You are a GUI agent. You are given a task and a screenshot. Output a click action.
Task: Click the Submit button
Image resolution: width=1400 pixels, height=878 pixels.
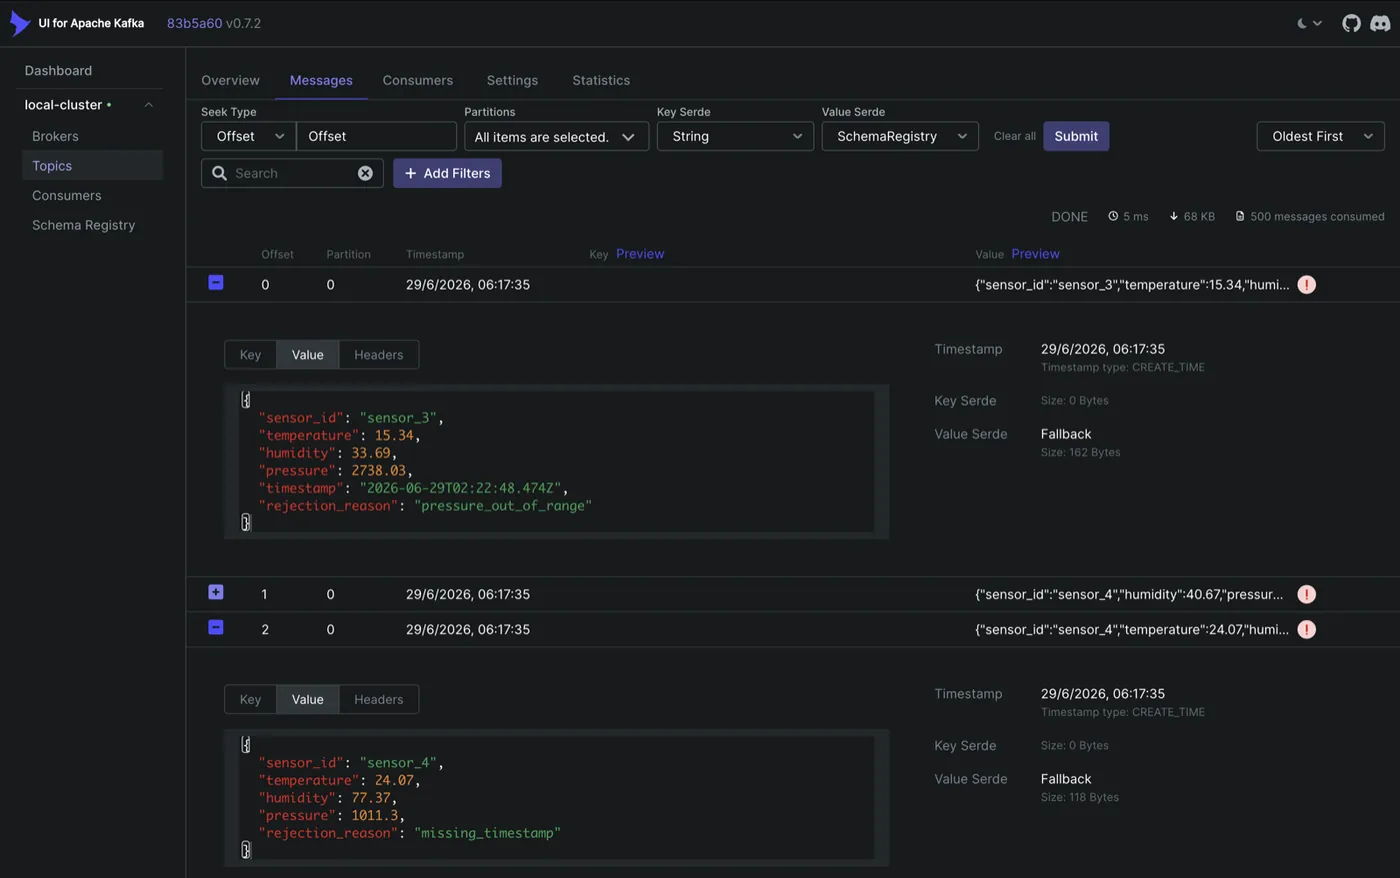1076,136
